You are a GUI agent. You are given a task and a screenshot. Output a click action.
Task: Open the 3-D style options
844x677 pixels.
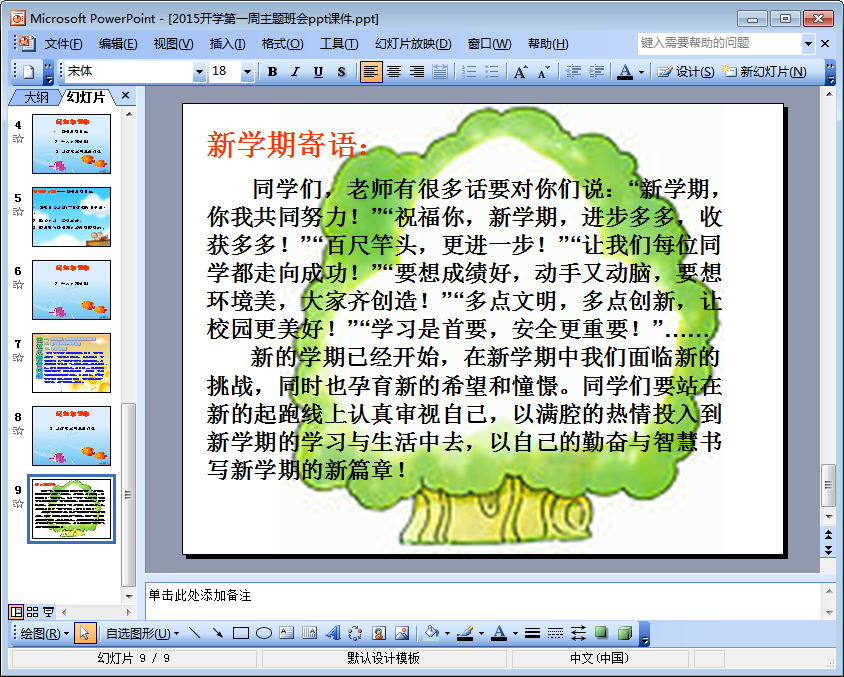click(625, 633)
